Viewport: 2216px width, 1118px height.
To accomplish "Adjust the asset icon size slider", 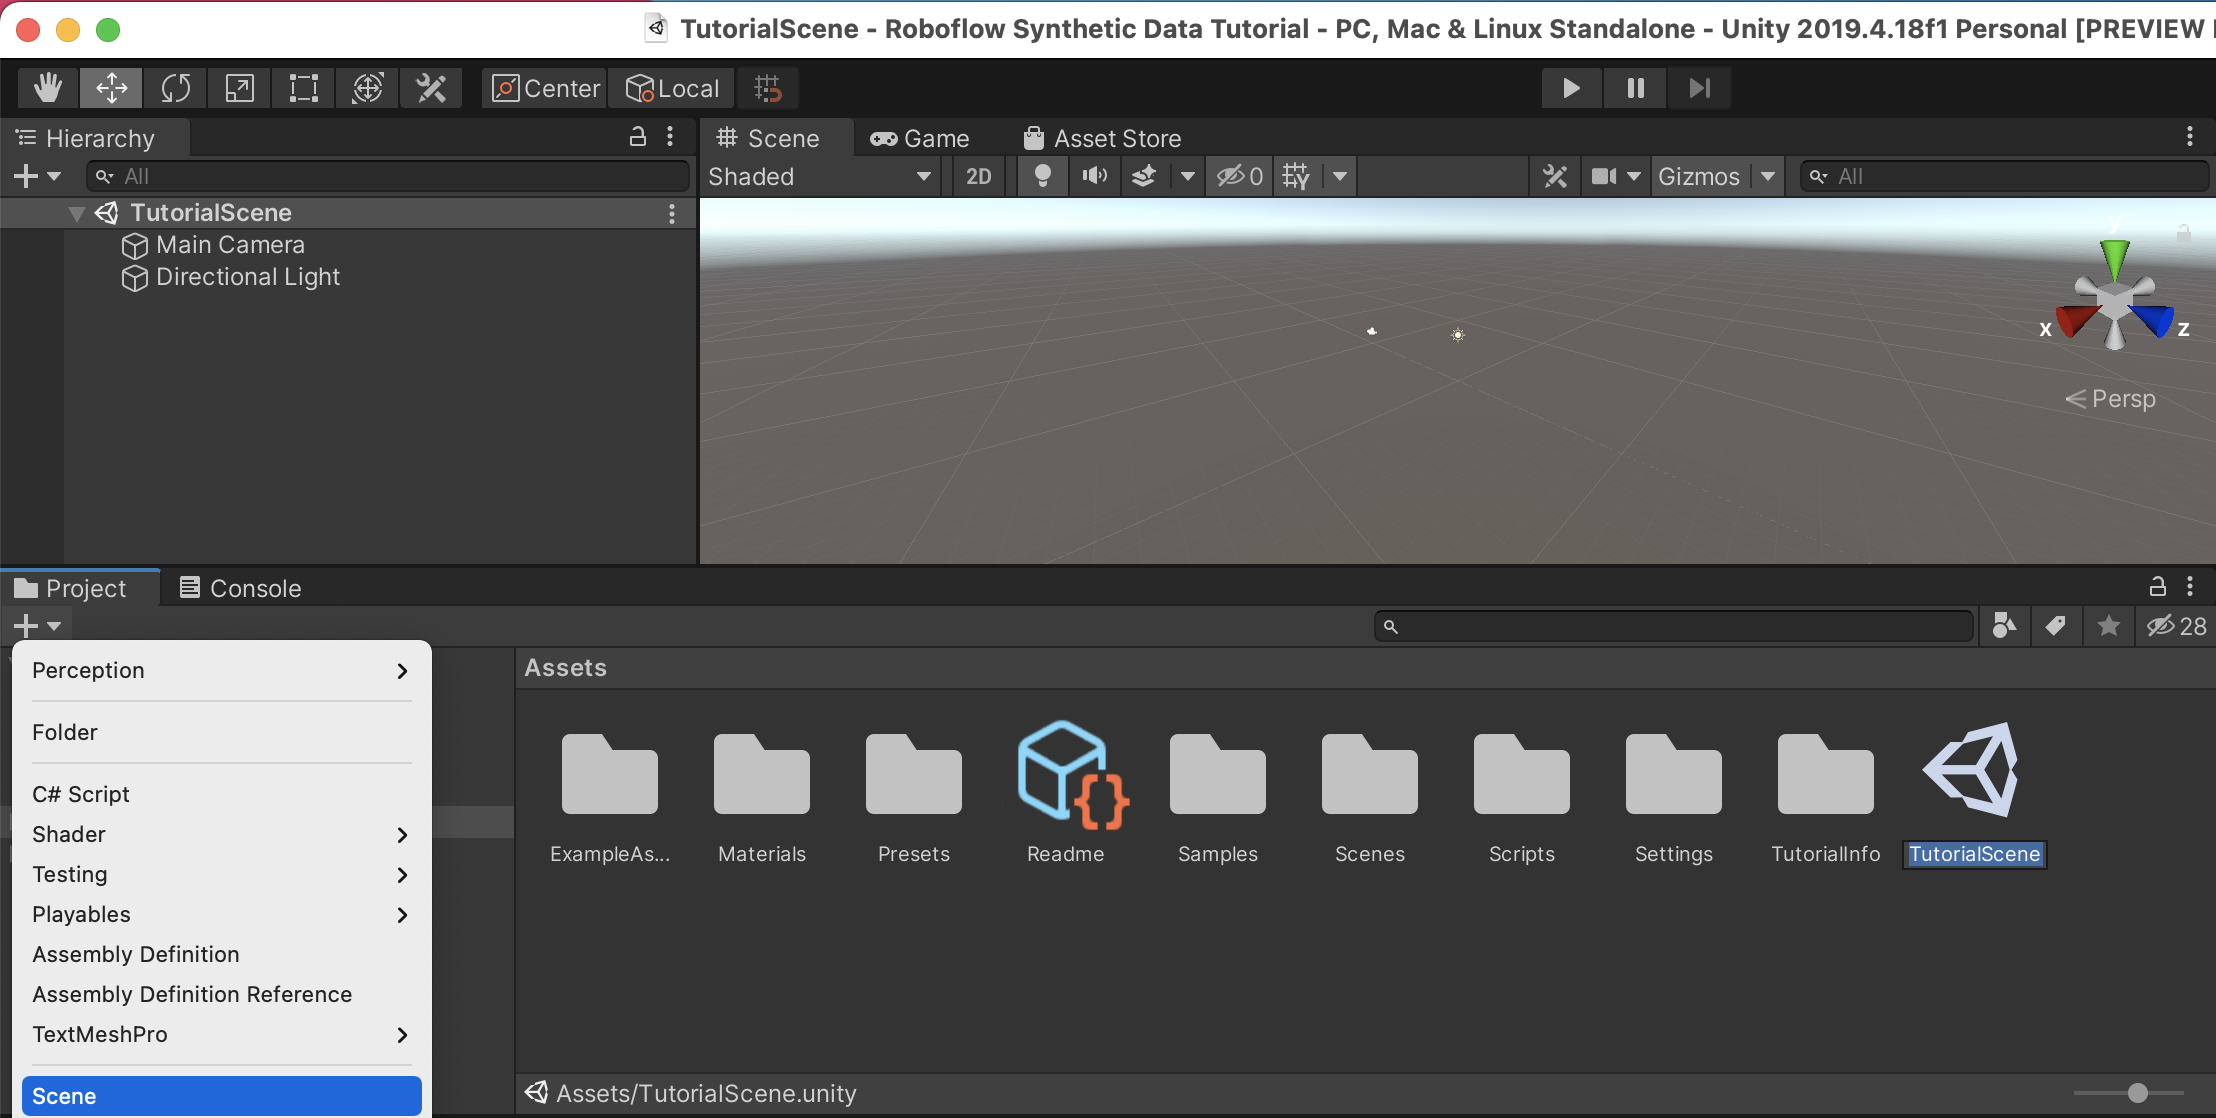I will [2137, 1093].
